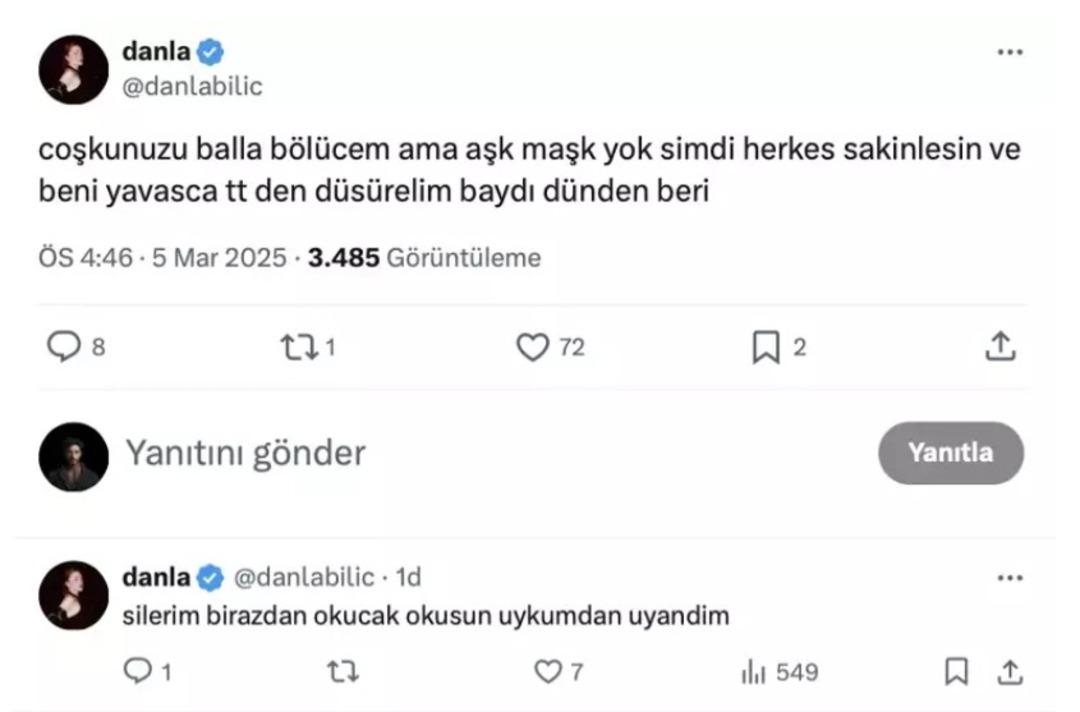The height and width of the screenshot is (712, 1080).
Task: Open the reply icon on danla's main tweet
Action: point(65,347)
